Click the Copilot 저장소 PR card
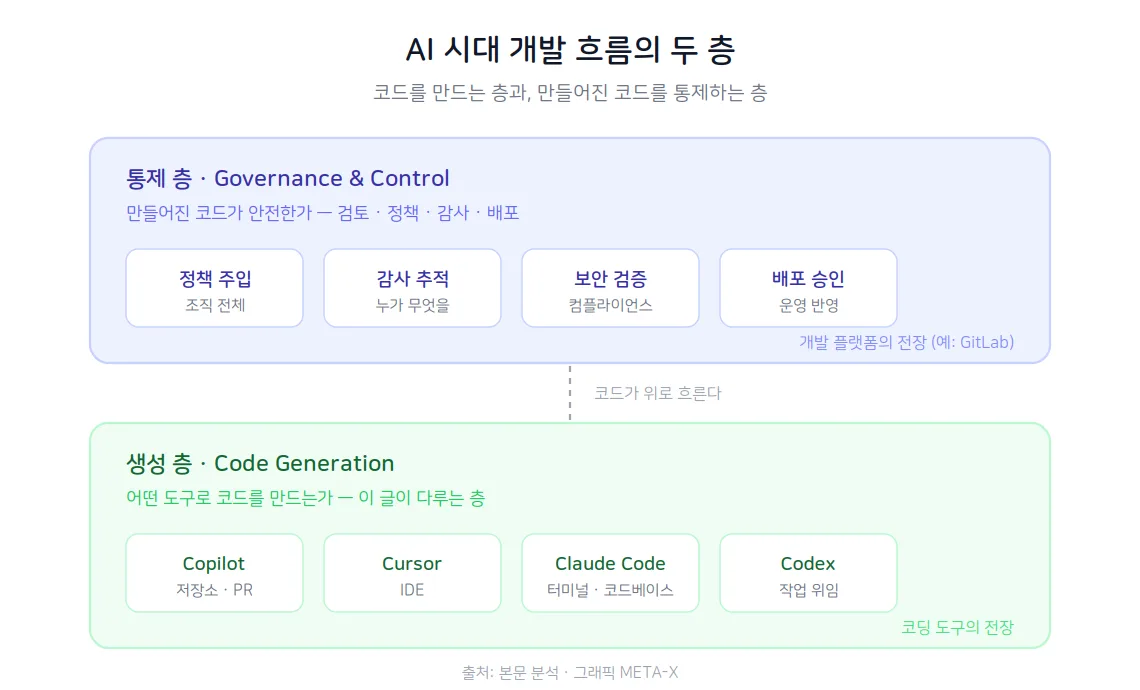 pyautogui.click(x=214, y=573)
